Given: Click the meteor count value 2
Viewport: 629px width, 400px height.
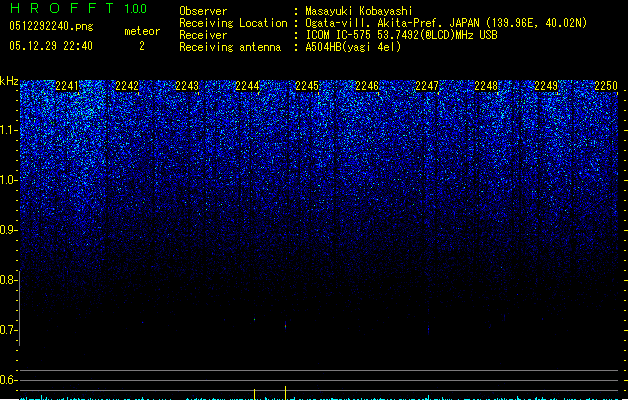Looking at the screenshot, I should [142, 46].
